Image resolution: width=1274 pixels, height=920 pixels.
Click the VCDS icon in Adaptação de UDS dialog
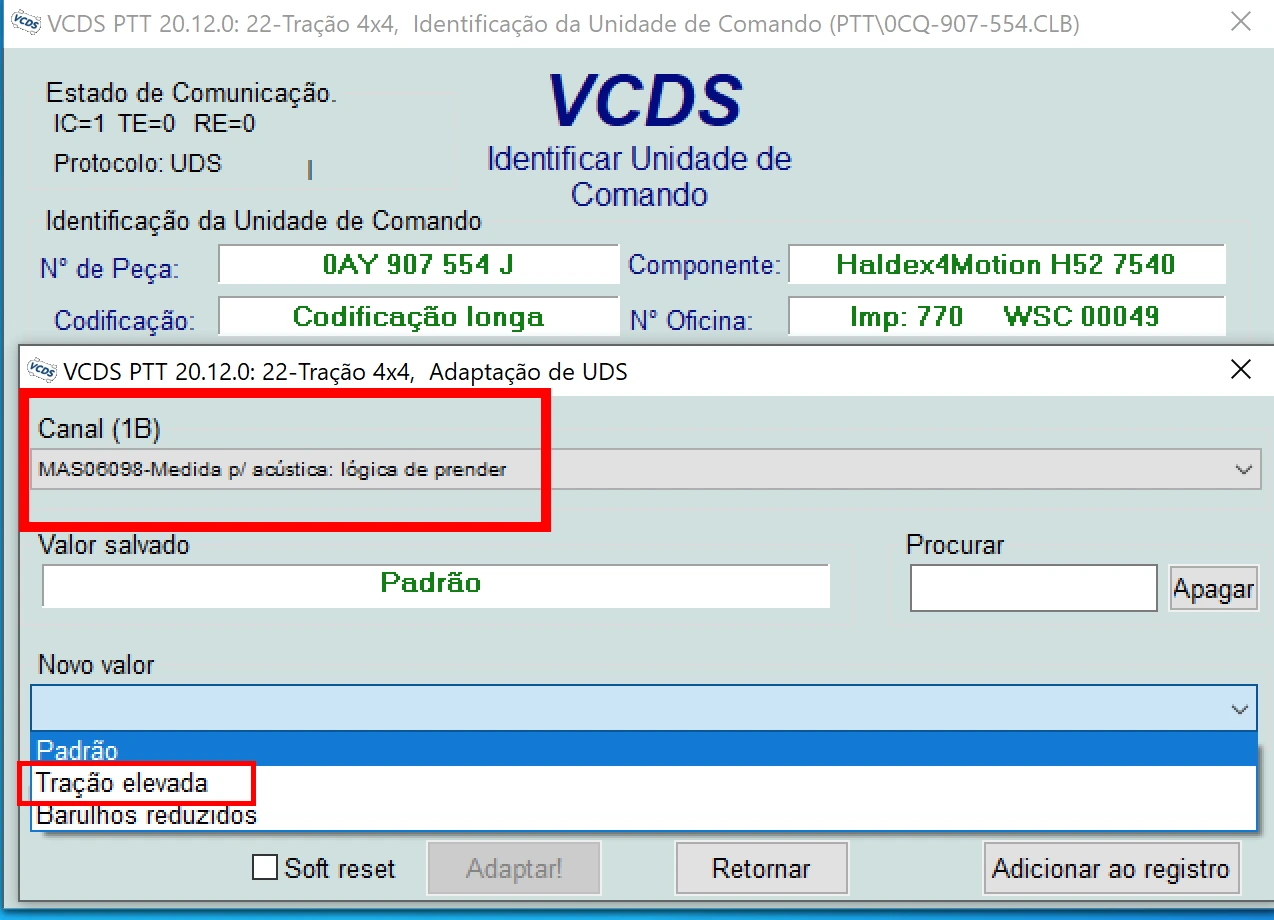pyautogui.click(x=41, y=372)
